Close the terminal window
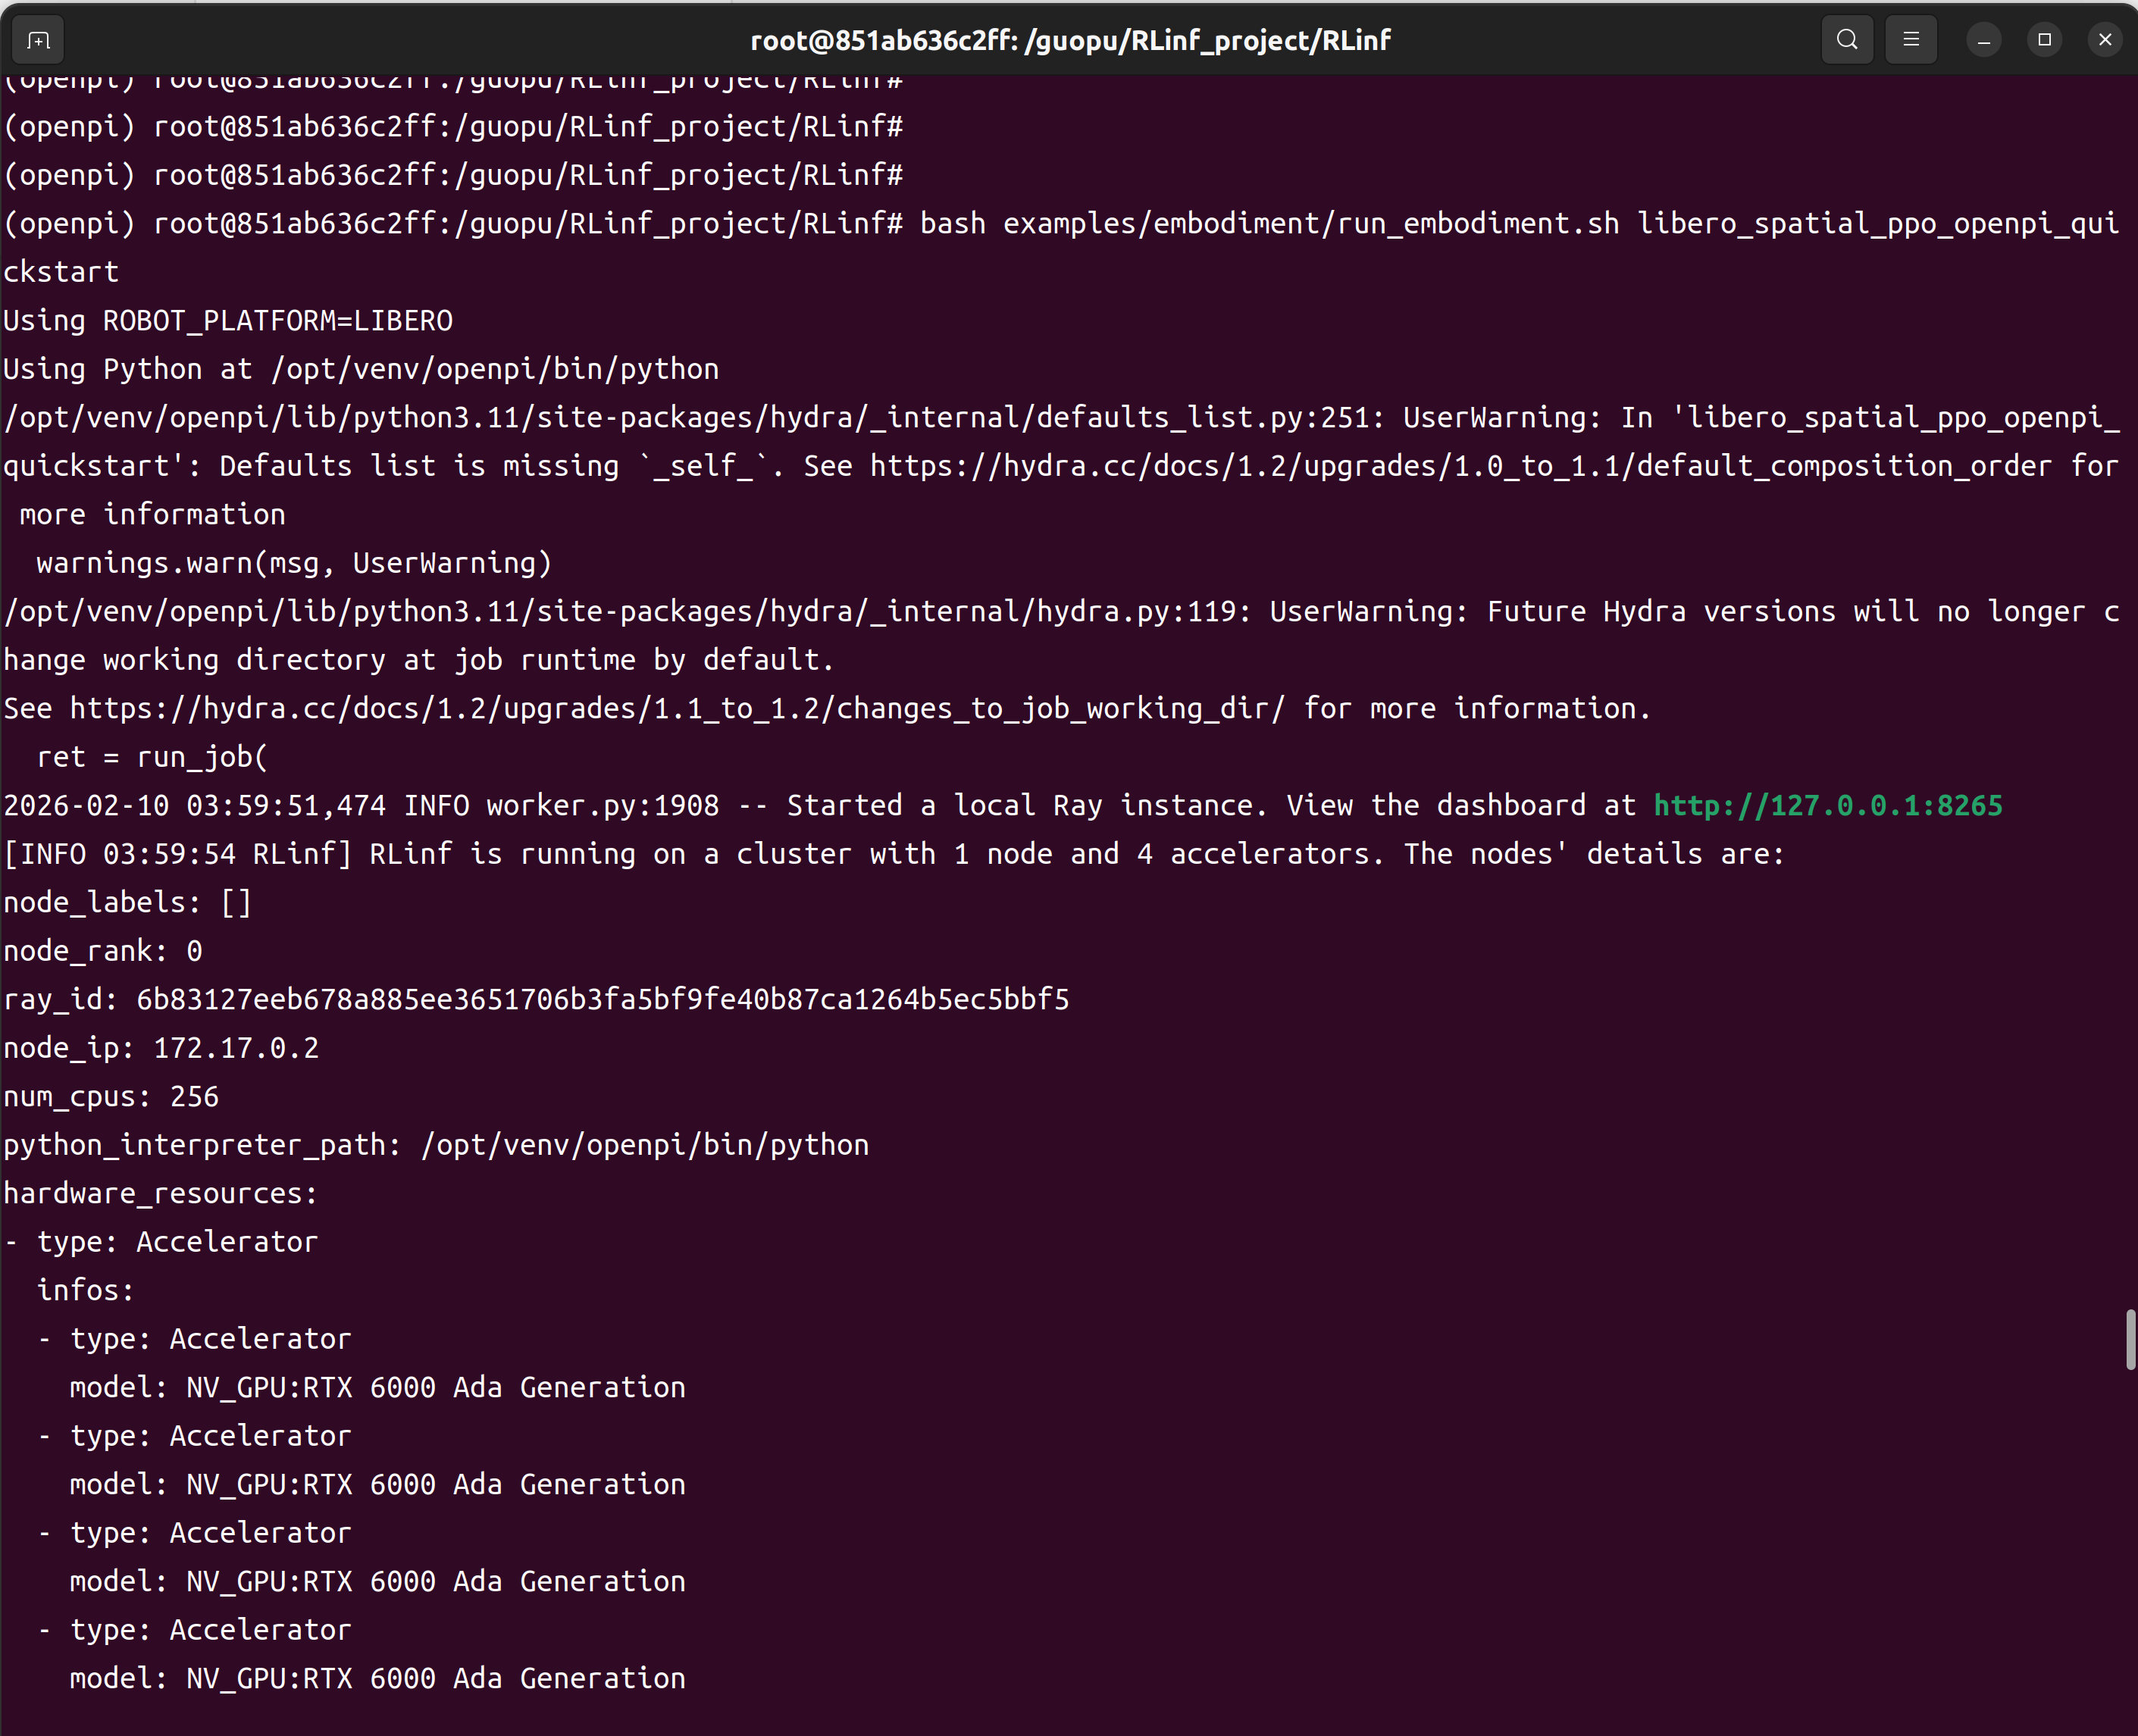The width and height of the screenshot is (2138, 1736). pos(2105,40)
